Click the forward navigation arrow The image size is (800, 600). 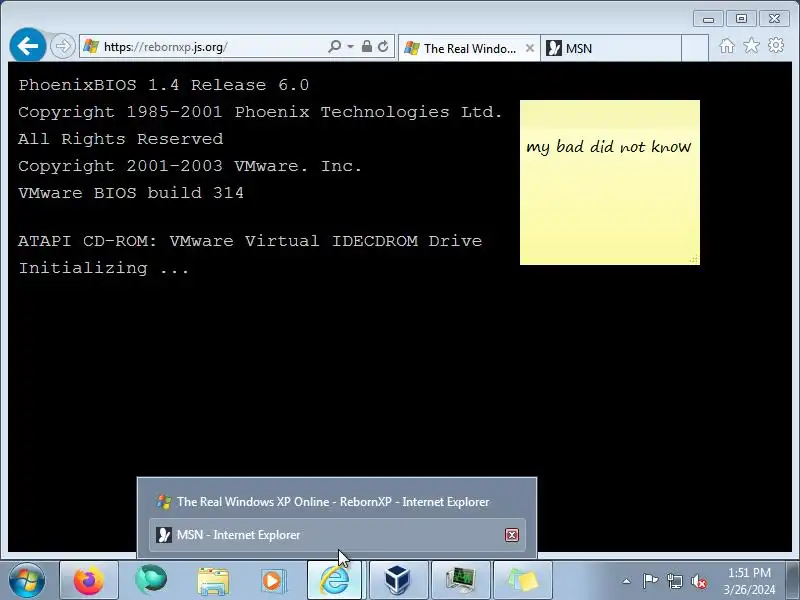63,46
